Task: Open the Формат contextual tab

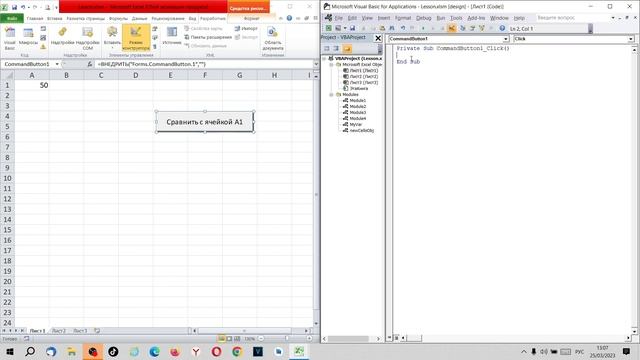Action: pyautogui.click(x=251, y=18)
